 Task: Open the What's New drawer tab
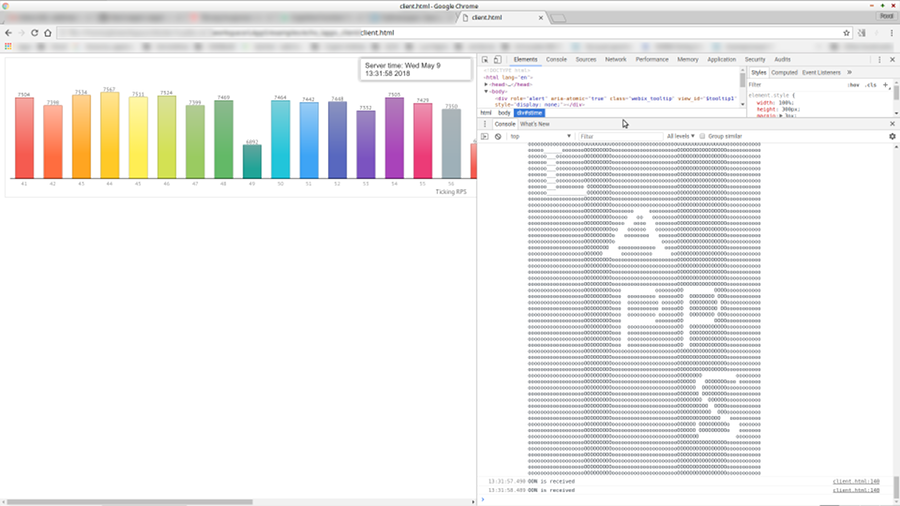(534, 124)
